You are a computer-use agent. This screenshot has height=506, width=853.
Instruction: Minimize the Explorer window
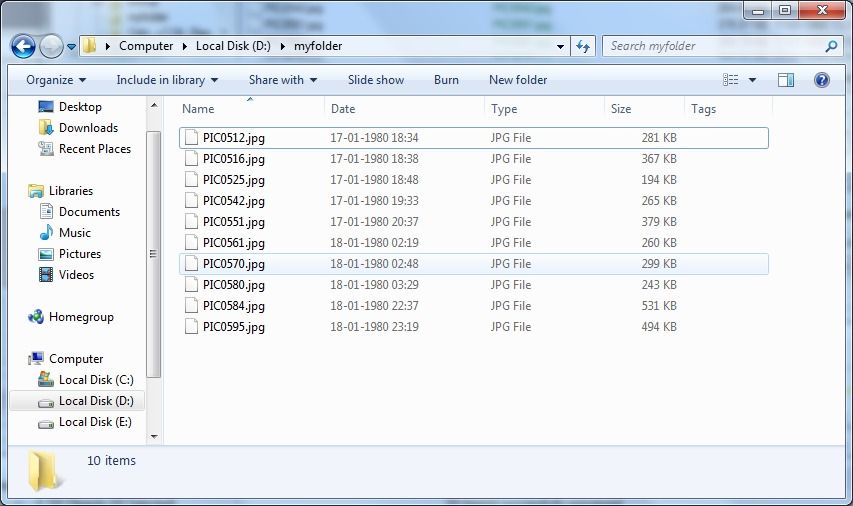pos(758,9)
